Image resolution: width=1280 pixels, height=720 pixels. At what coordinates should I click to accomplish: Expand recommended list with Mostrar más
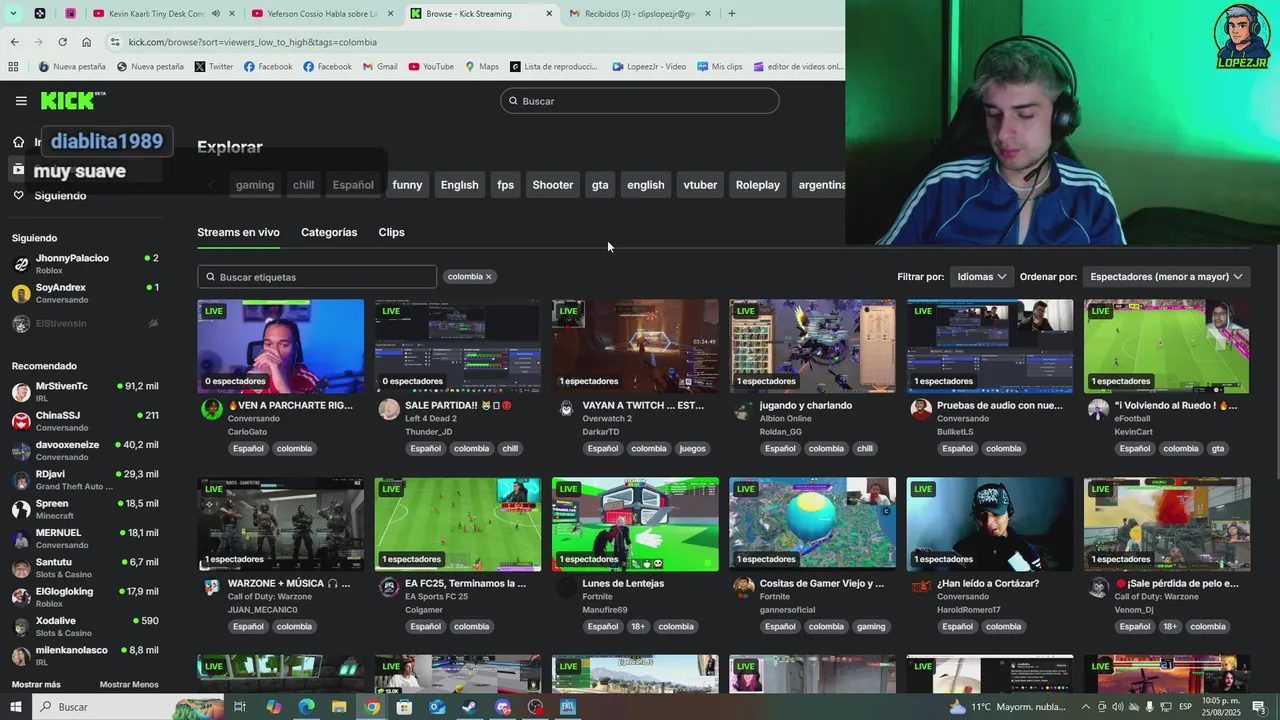(x=36, y=685)
